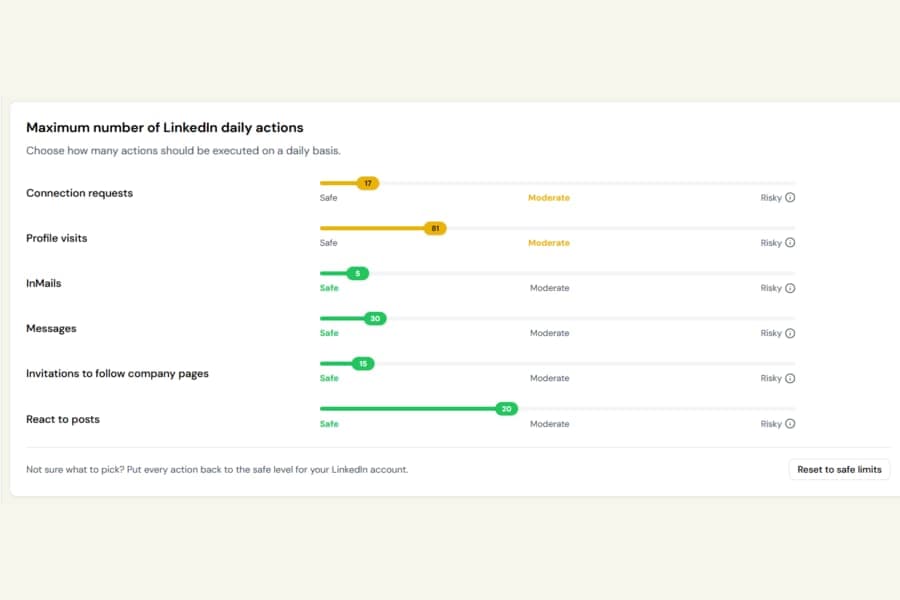The width and height of the screenshot is (900, 600).
Task: Click the Messages row label
Action: pos(51,328)
